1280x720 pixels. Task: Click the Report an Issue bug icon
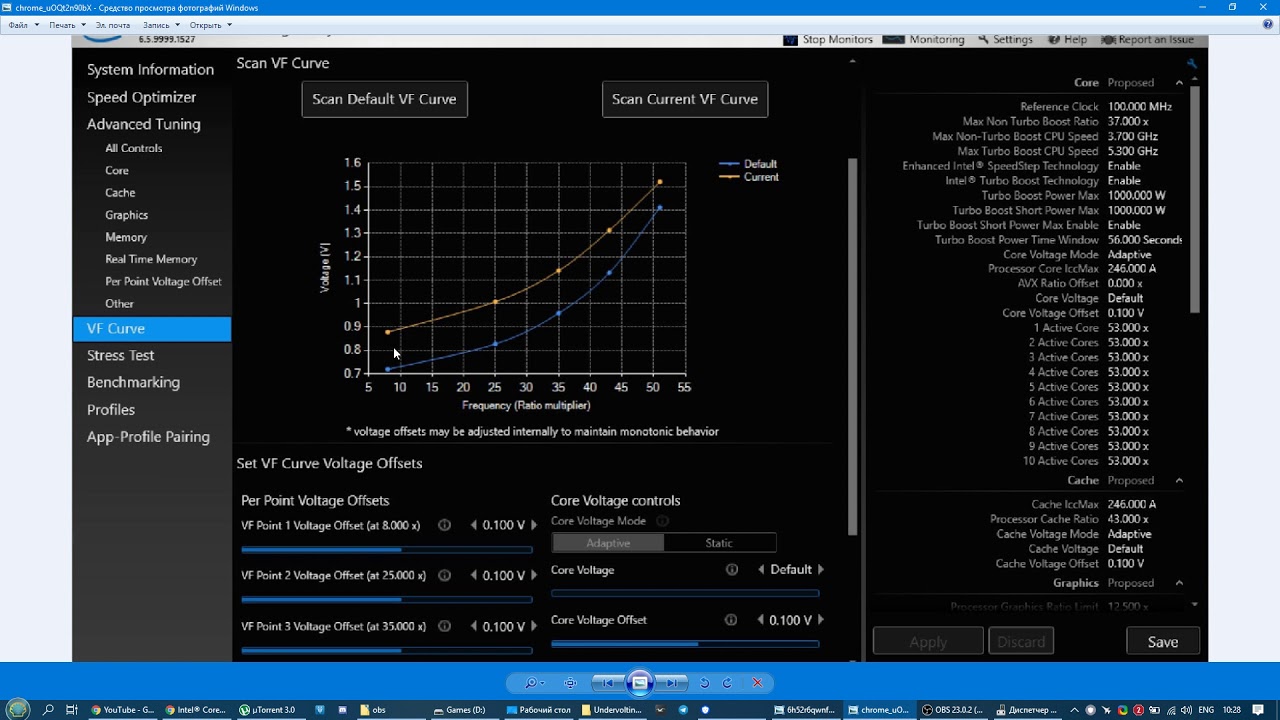1108,40
